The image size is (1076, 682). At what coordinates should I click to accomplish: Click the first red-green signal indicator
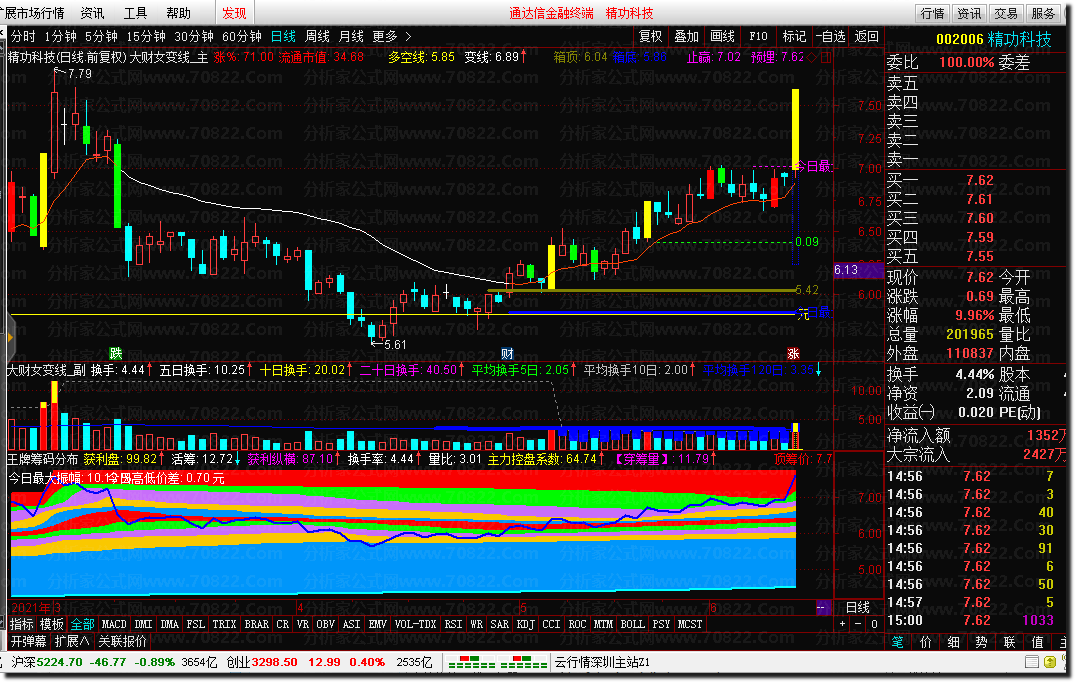pyautogui.click(x=471, y=662)
